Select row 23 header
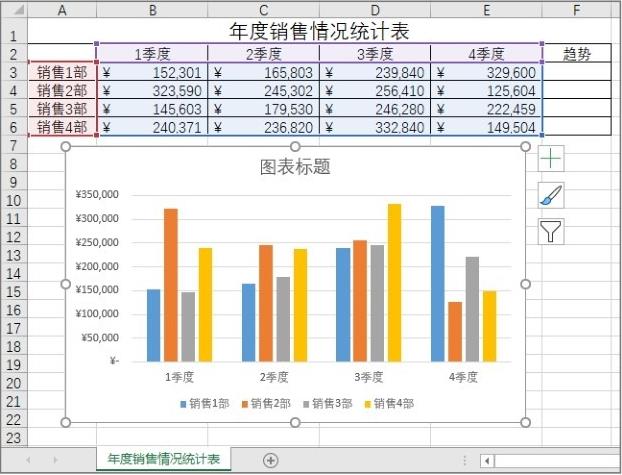This screenshot has height=475, width=622. click(13, 438)
